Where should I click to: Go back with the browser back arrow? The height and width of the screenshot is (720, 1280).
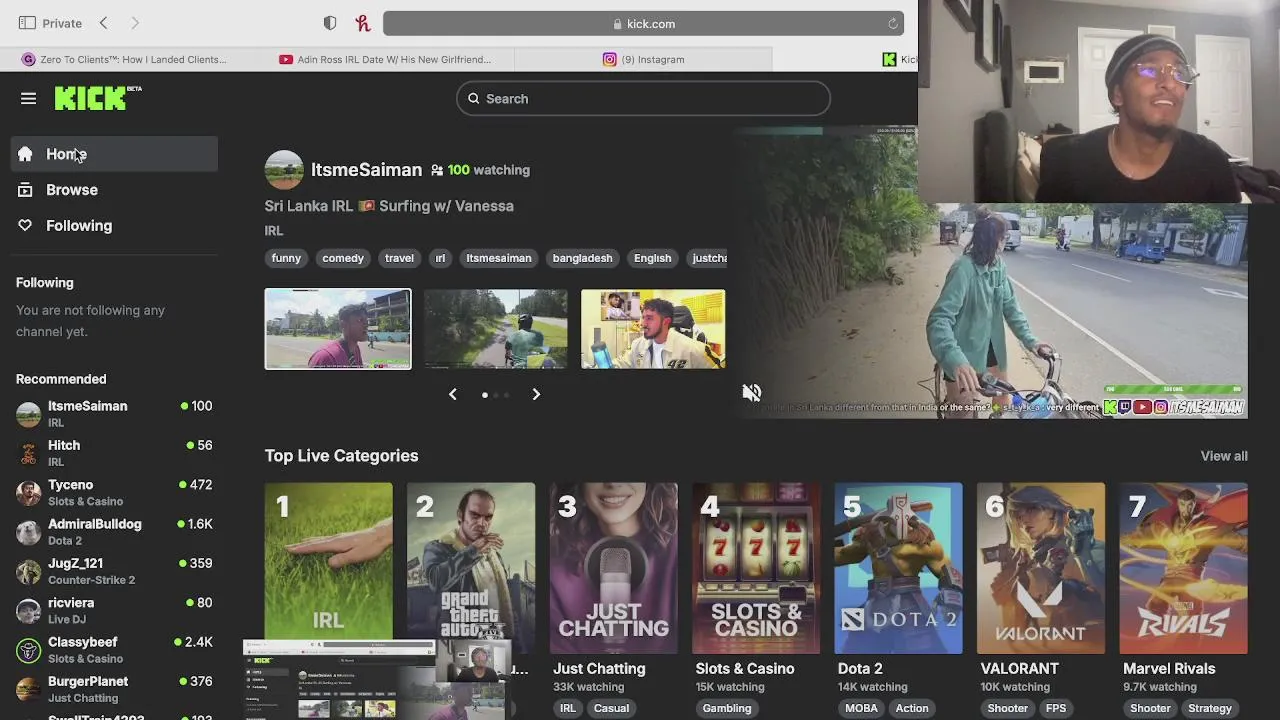coord(103,23)
